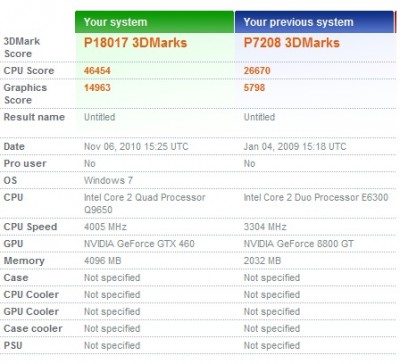This screenshot has width=400, height=364.
Task: Click the NVIDIA GeForce 8800 GT text
Action: point(298,244)
